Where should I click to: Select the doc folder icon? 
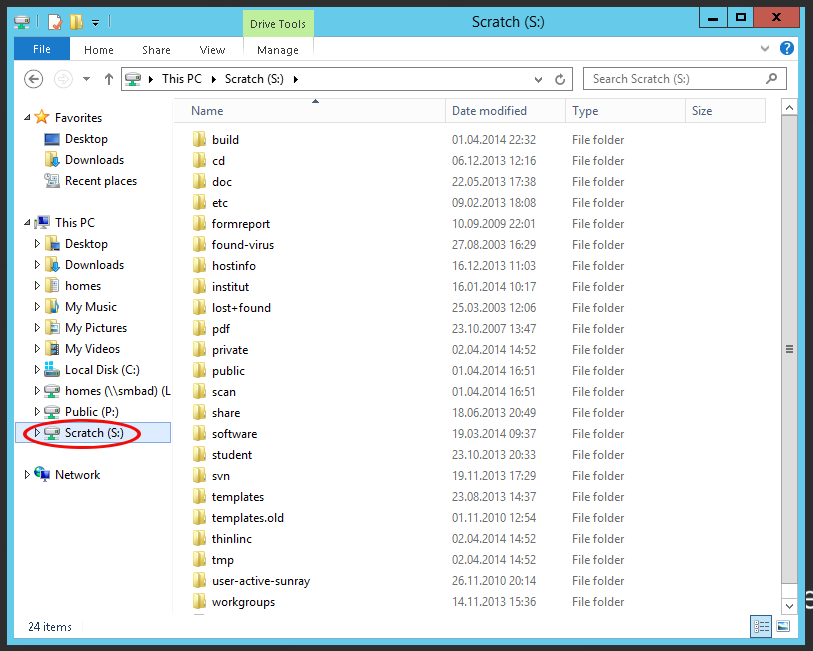199,181
